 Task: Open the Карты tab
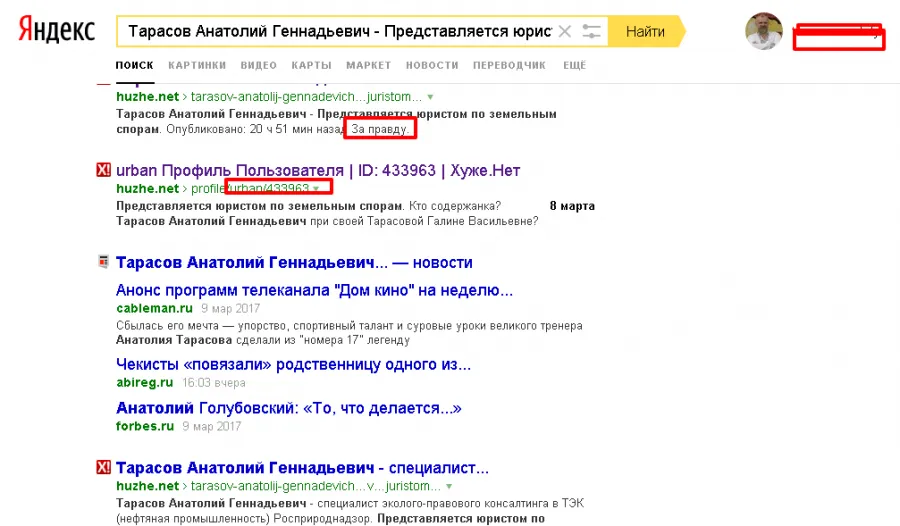(x=311, y=65)
